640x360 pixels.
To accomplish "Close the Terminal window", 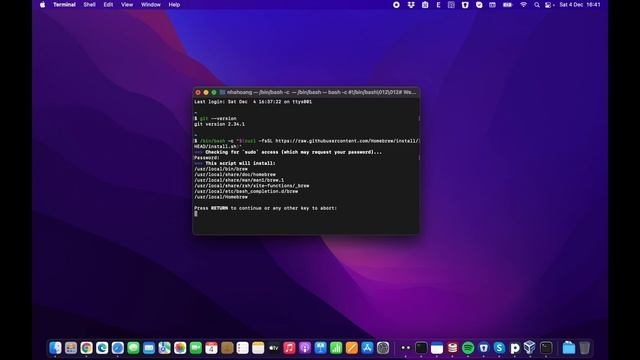I will [x=198, y=93].
